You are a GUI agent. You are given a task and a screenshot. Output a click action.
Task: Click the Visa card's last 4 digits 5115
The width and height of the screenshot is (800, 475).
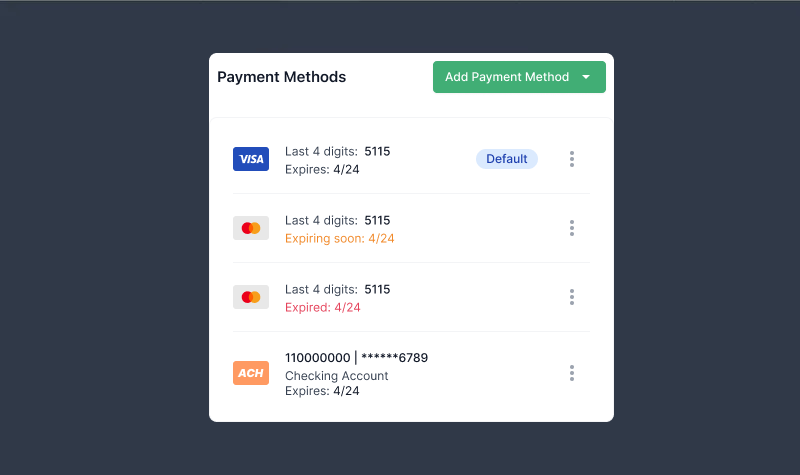coord(377,152)
